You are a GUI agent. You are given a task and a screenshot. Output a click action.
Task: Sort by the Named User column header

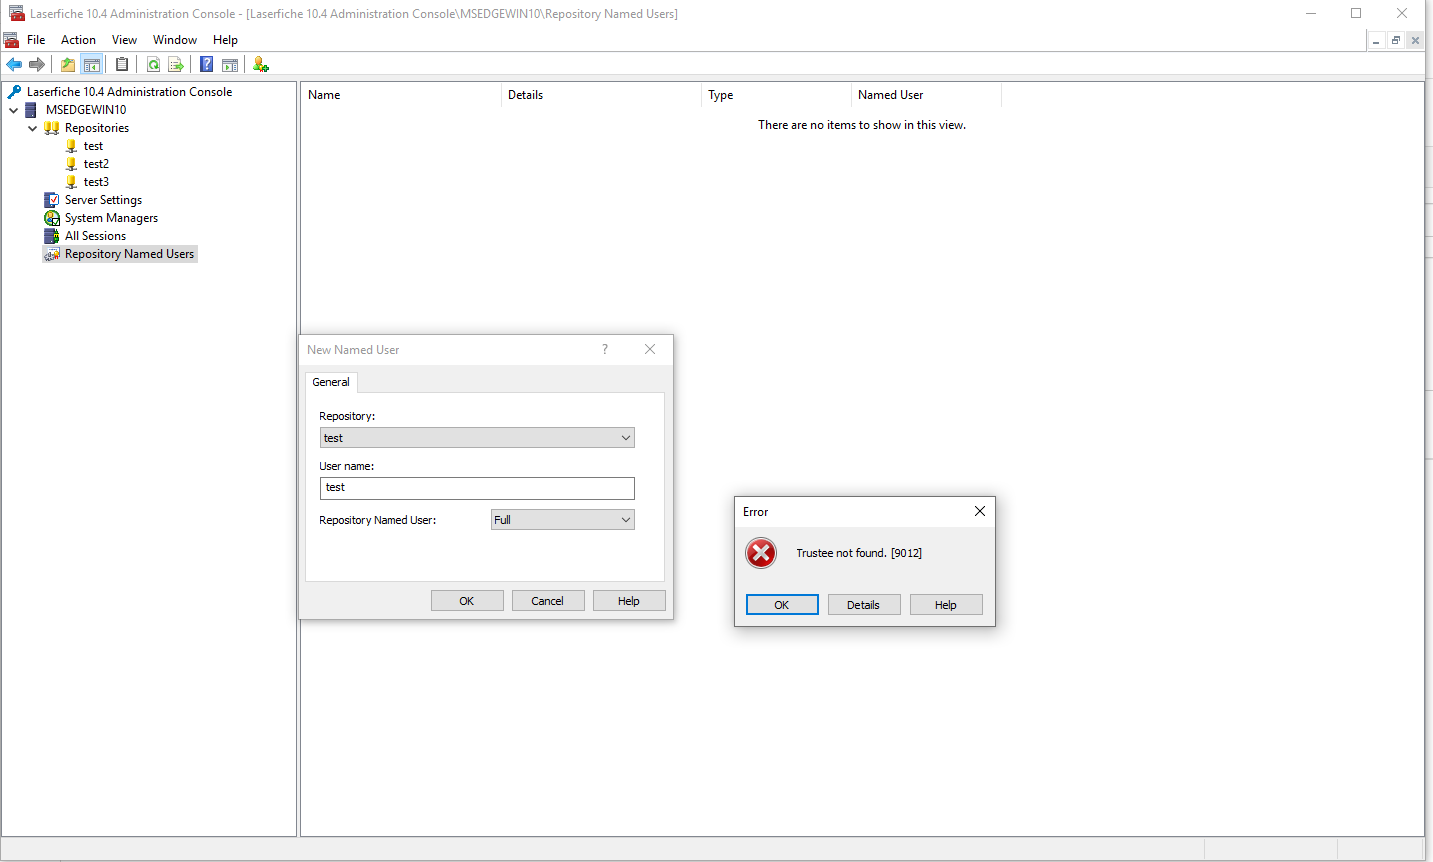926,95
